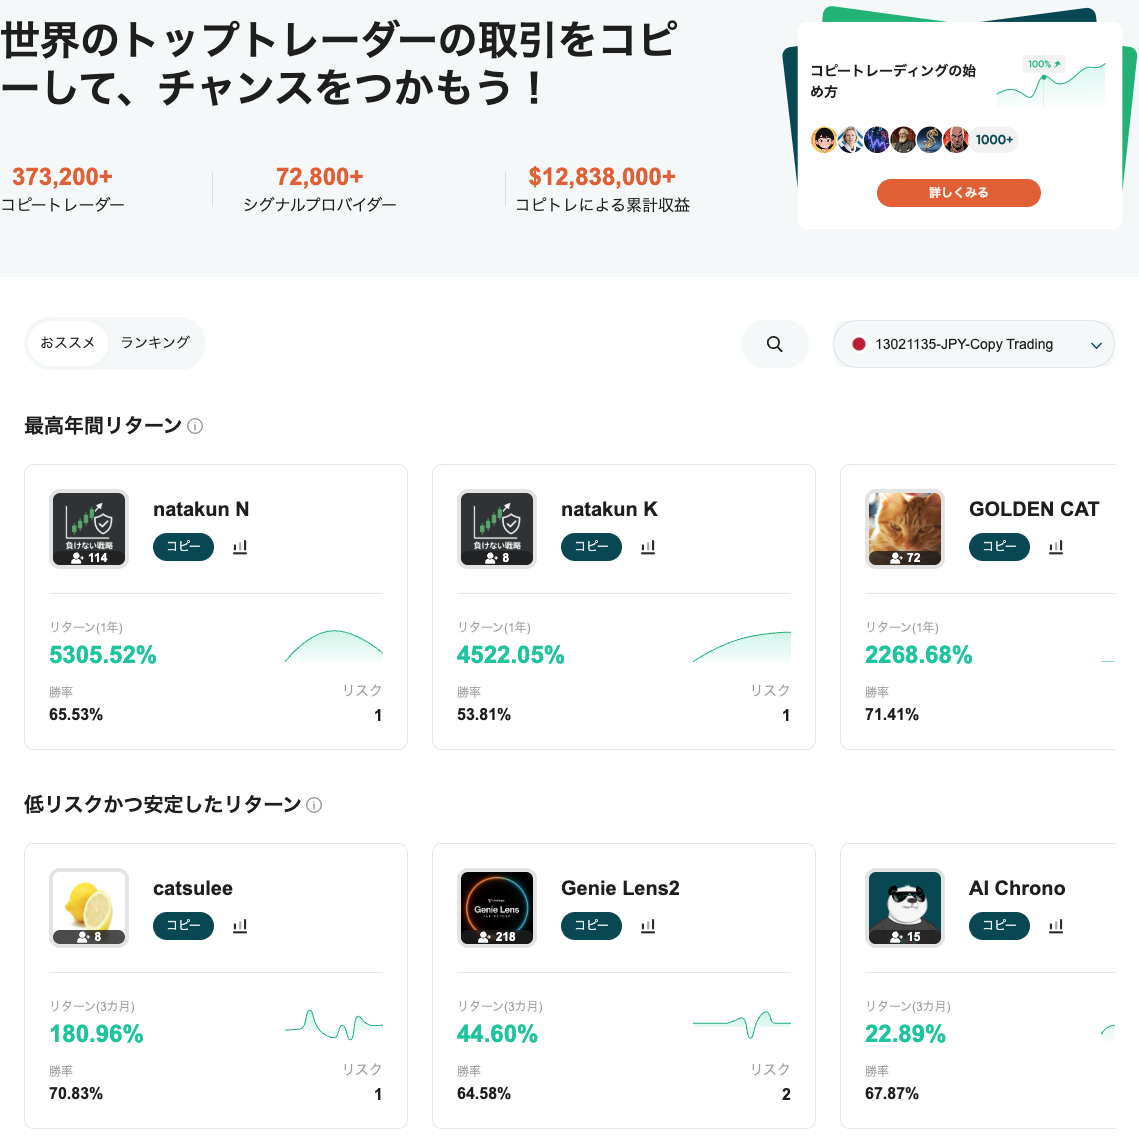Open stats chart icon for natakun N
The height and width of the screenshot is (1146, 1139).
(x=240, y=547)
